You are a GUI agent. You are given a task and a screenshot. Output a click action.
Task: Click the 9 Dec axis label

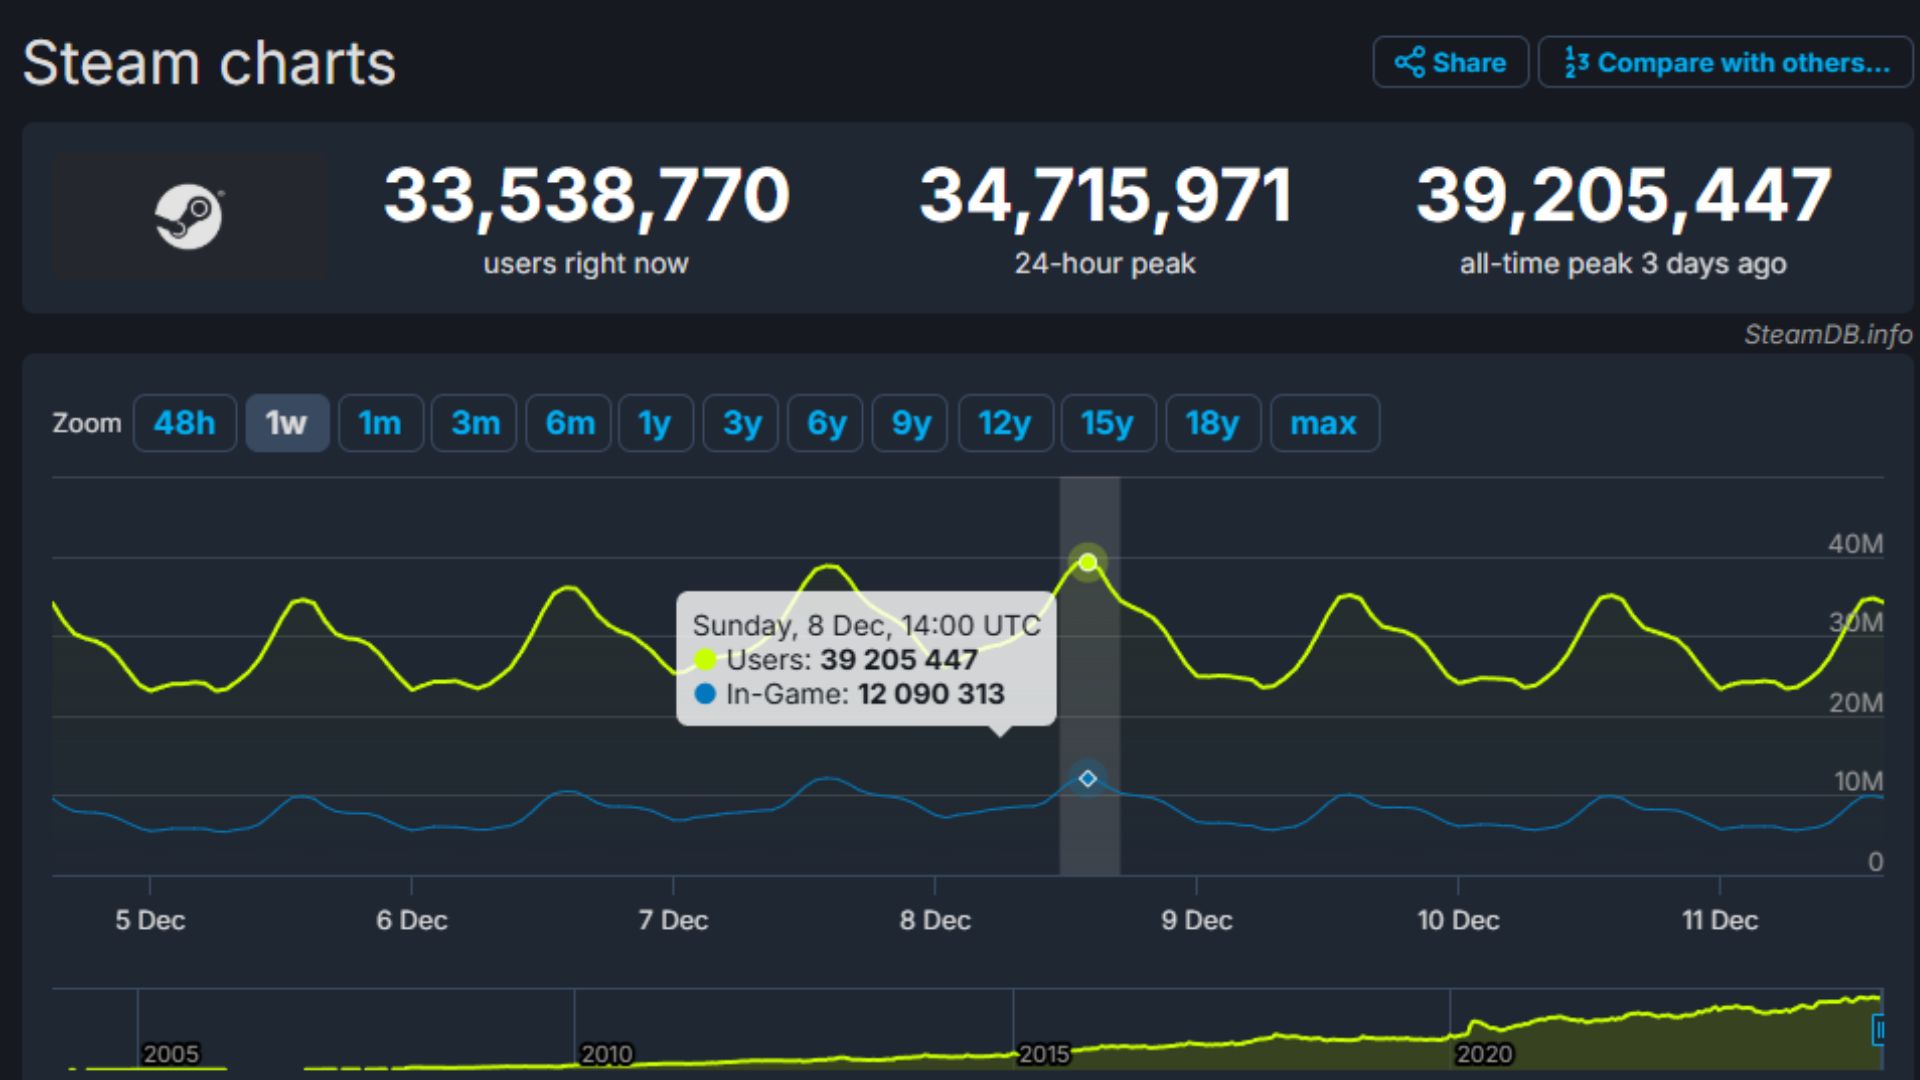click(x=1196, y=920)
